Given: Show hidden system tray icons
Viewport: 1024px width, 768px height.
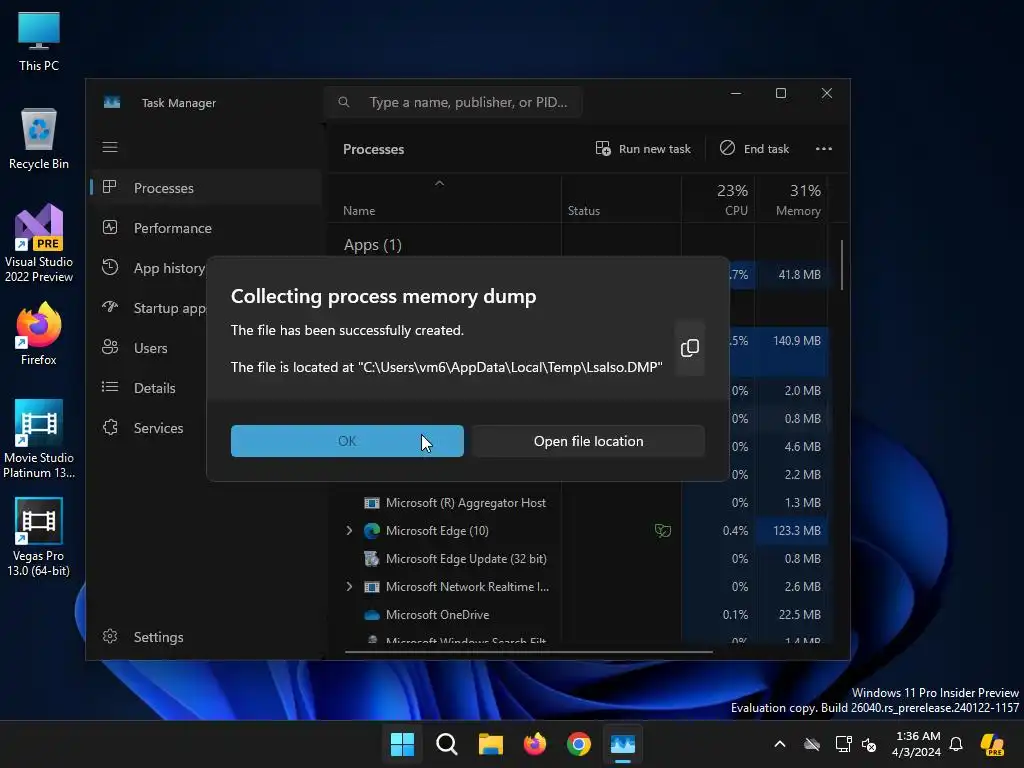Looking at the screenshot, I should coord(780,744).
